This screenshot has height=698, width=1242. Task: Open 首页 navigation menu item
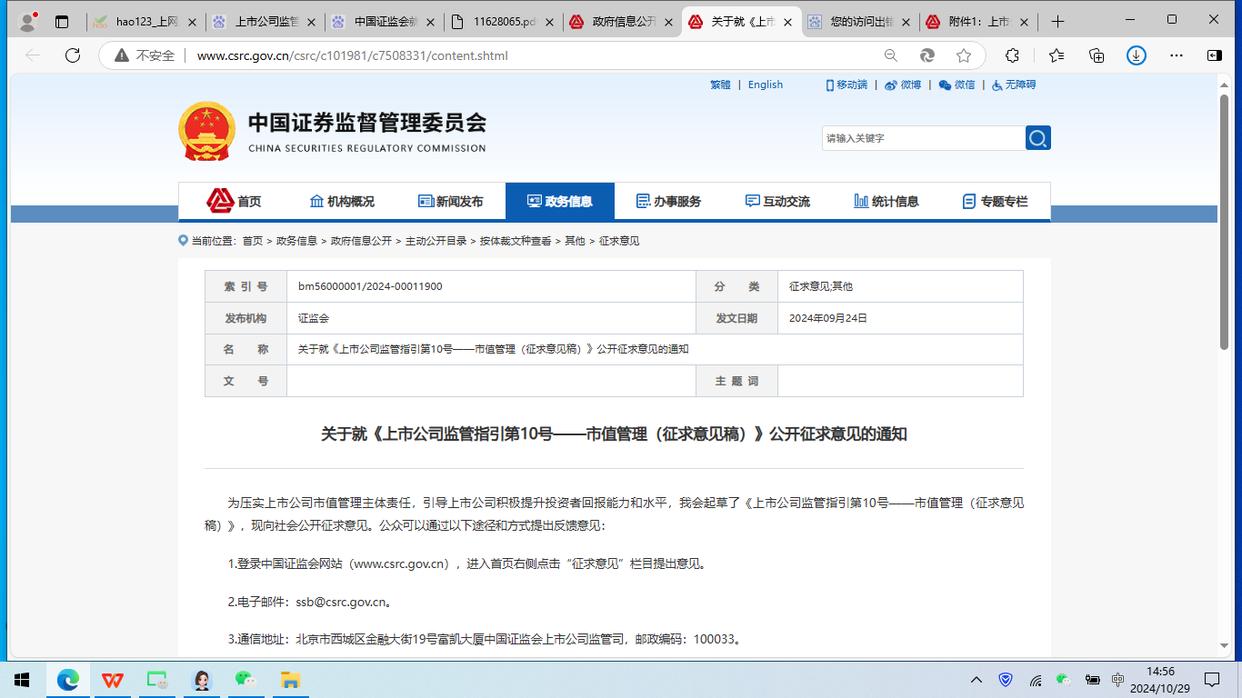click(235, 201)
